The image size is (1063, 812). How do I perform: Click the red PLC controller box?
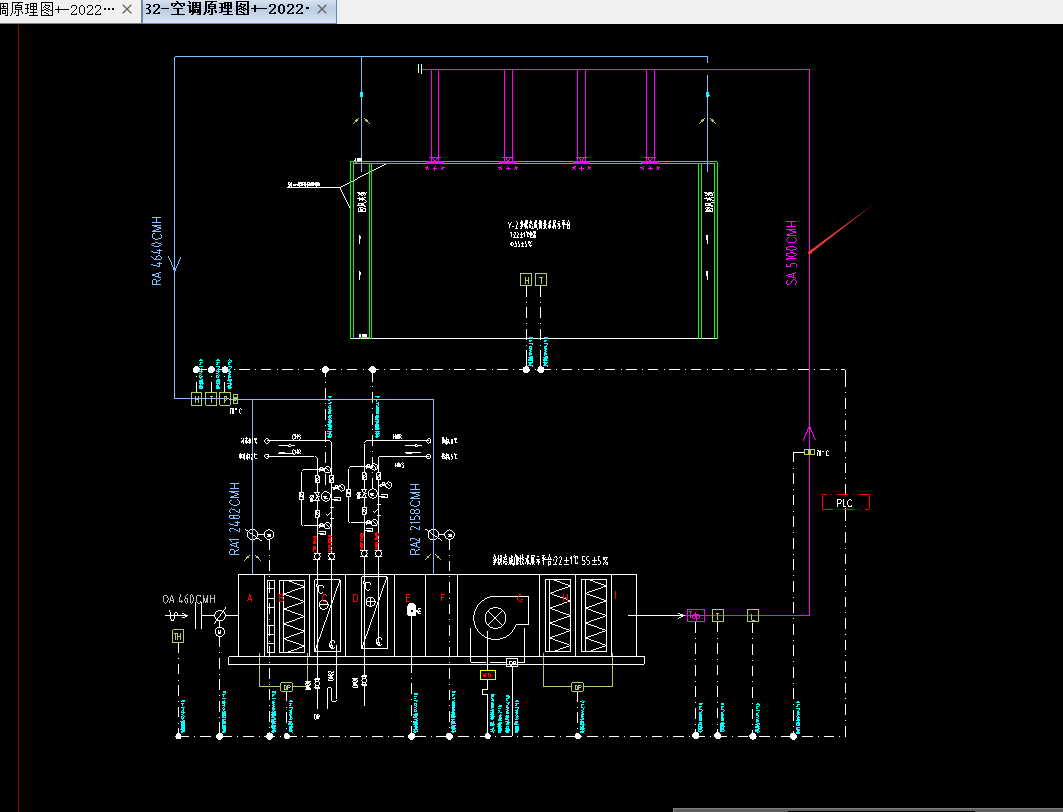pyautogui.click(x=845, y=503)
